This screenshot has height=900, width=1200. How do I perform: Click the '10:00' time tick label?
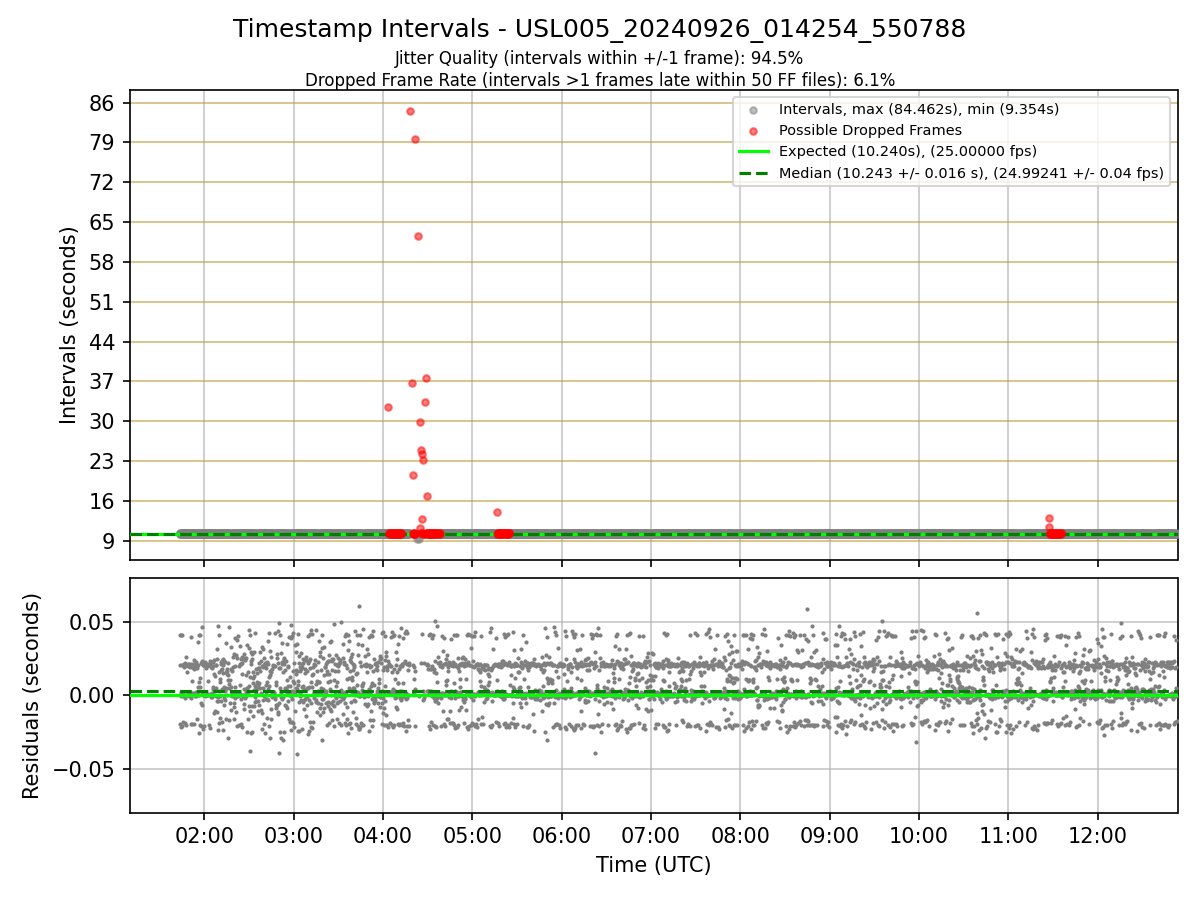point(919,834)
